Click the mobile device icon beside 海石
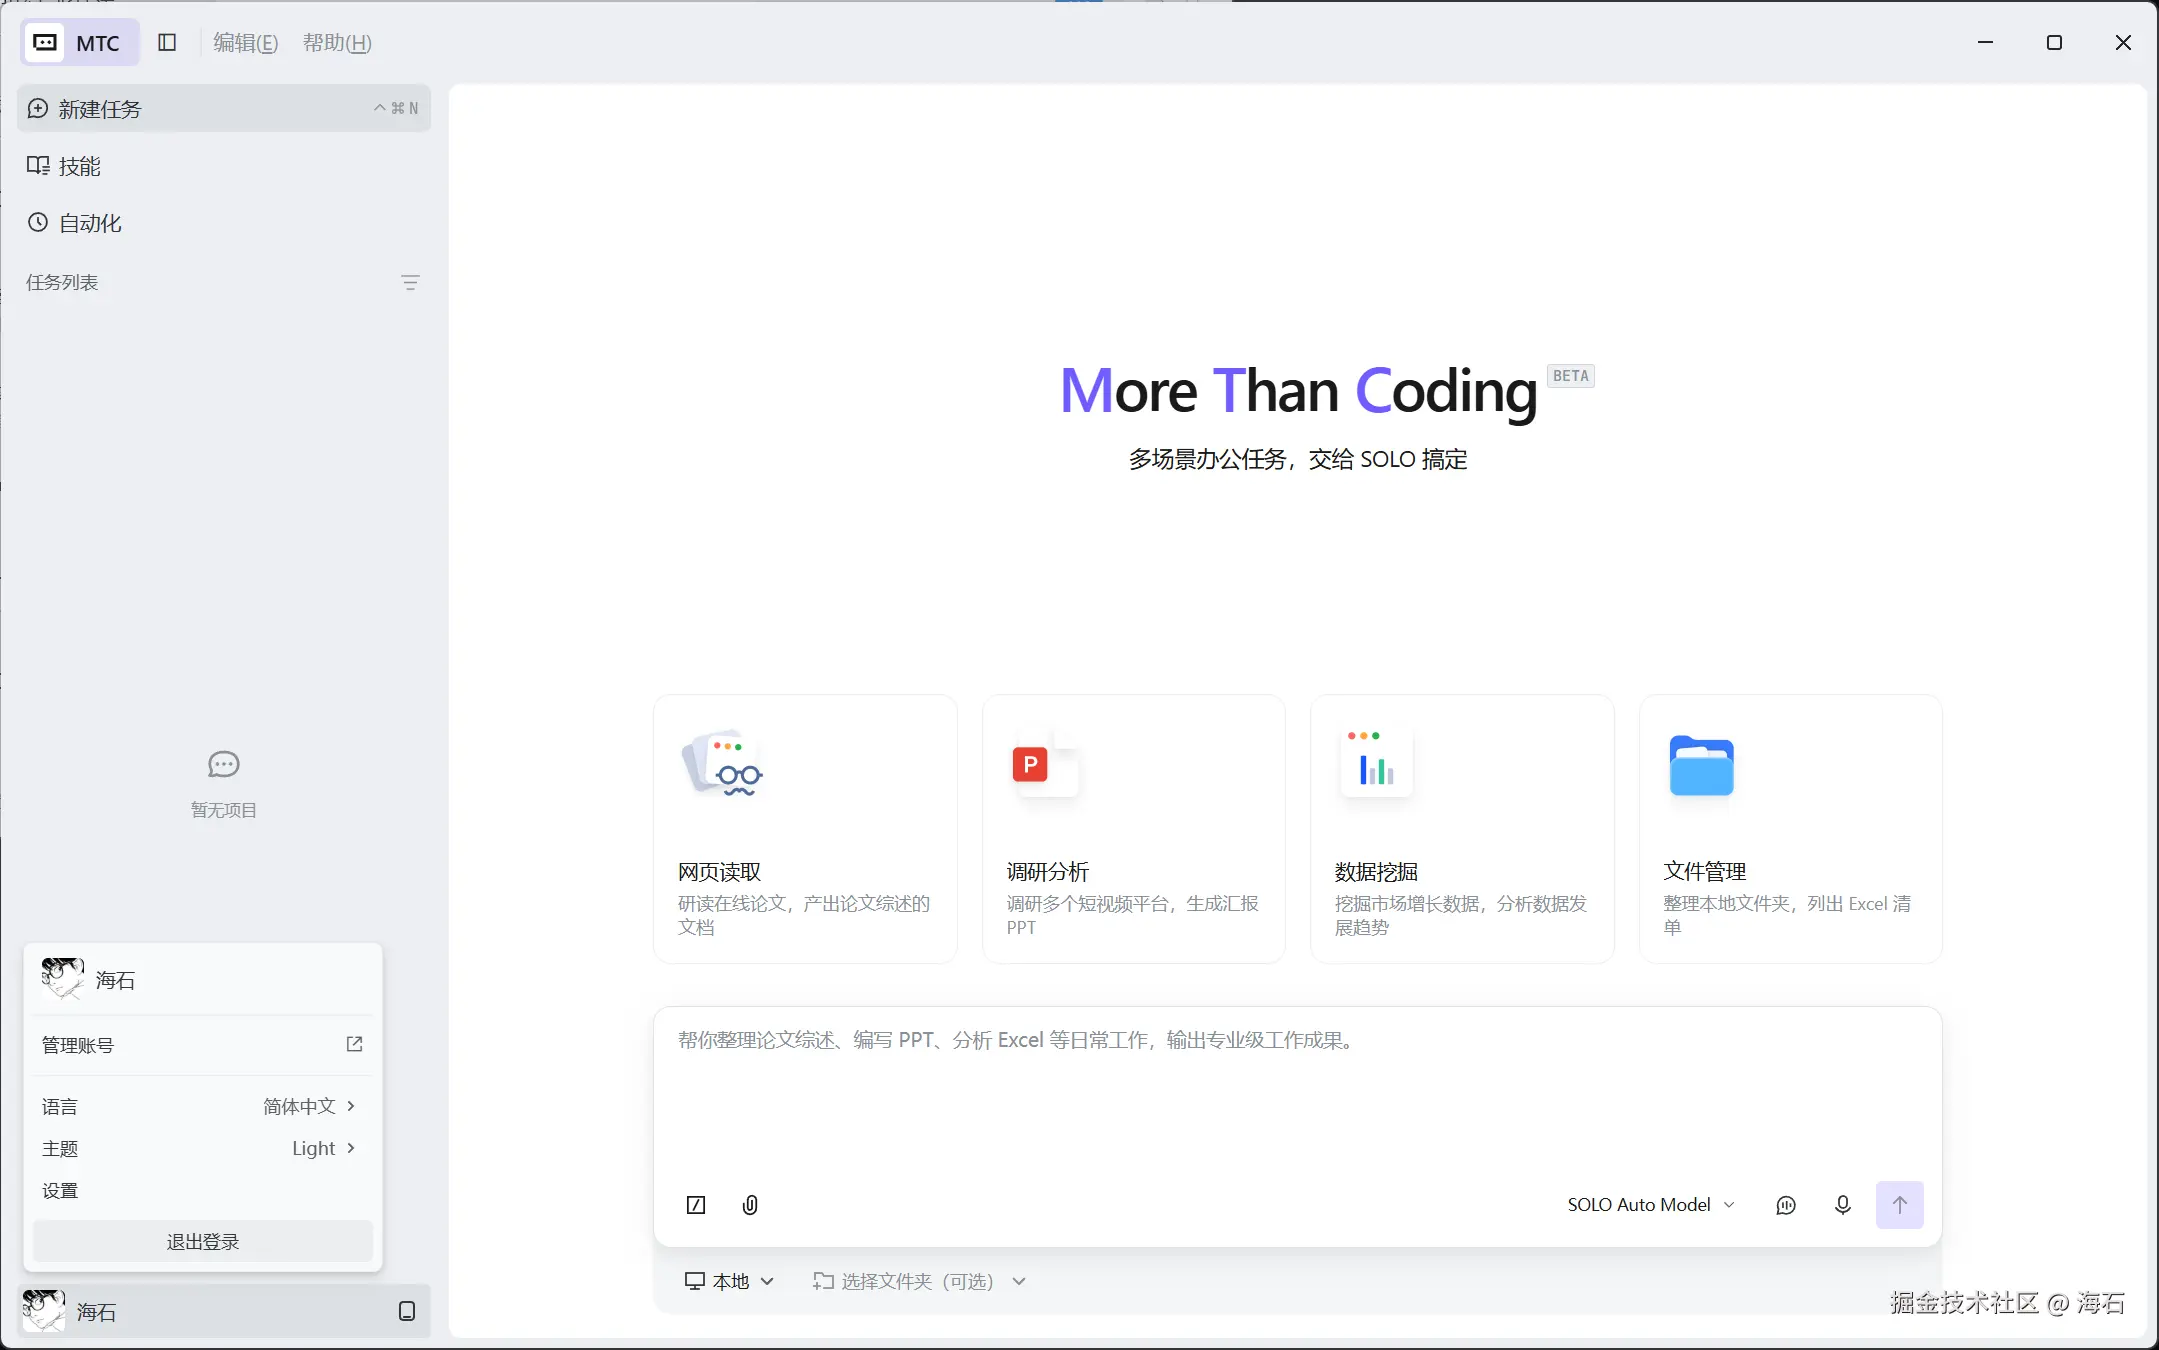2159x1350 pixels. (407, 1311)
